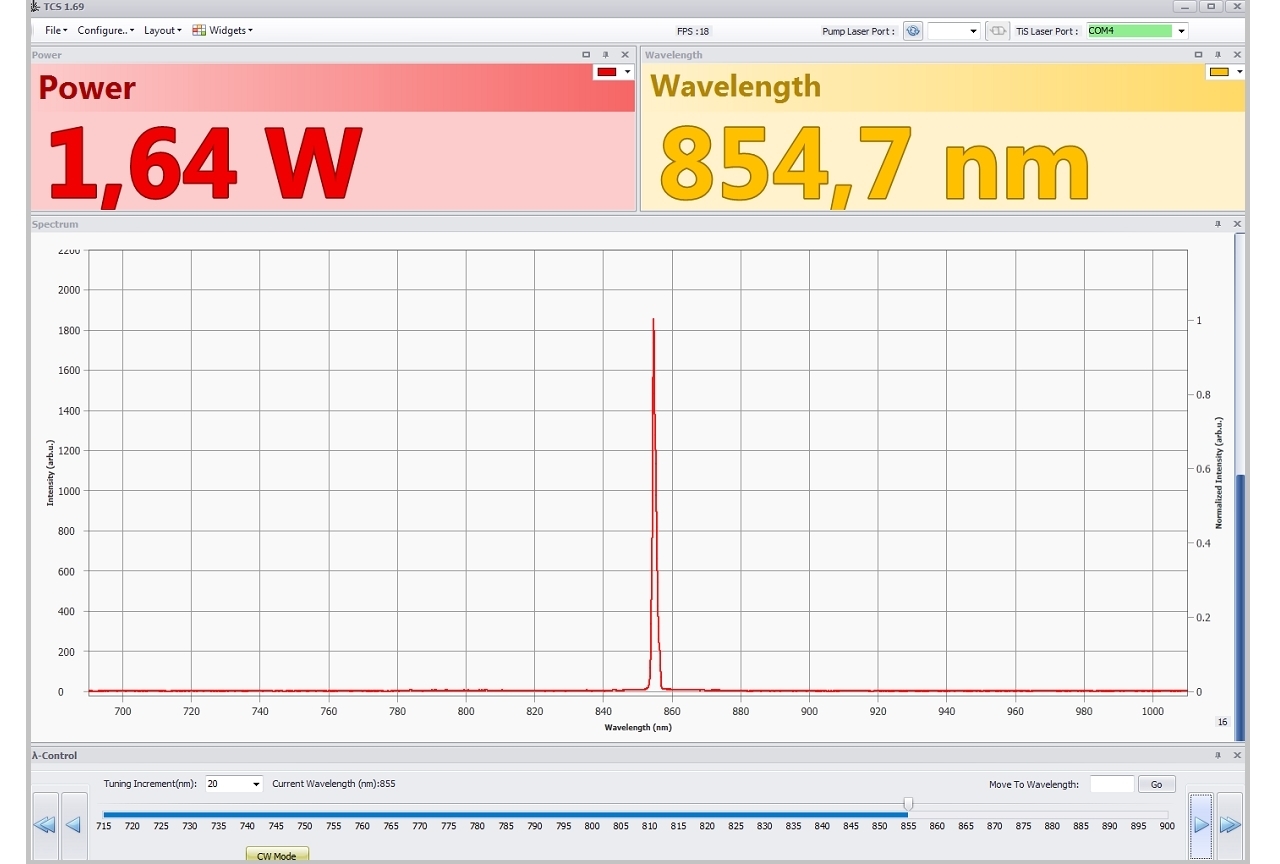1280x864 pixels.
Task: Pin the Spectrum panel
Action: coord(1217,224)
